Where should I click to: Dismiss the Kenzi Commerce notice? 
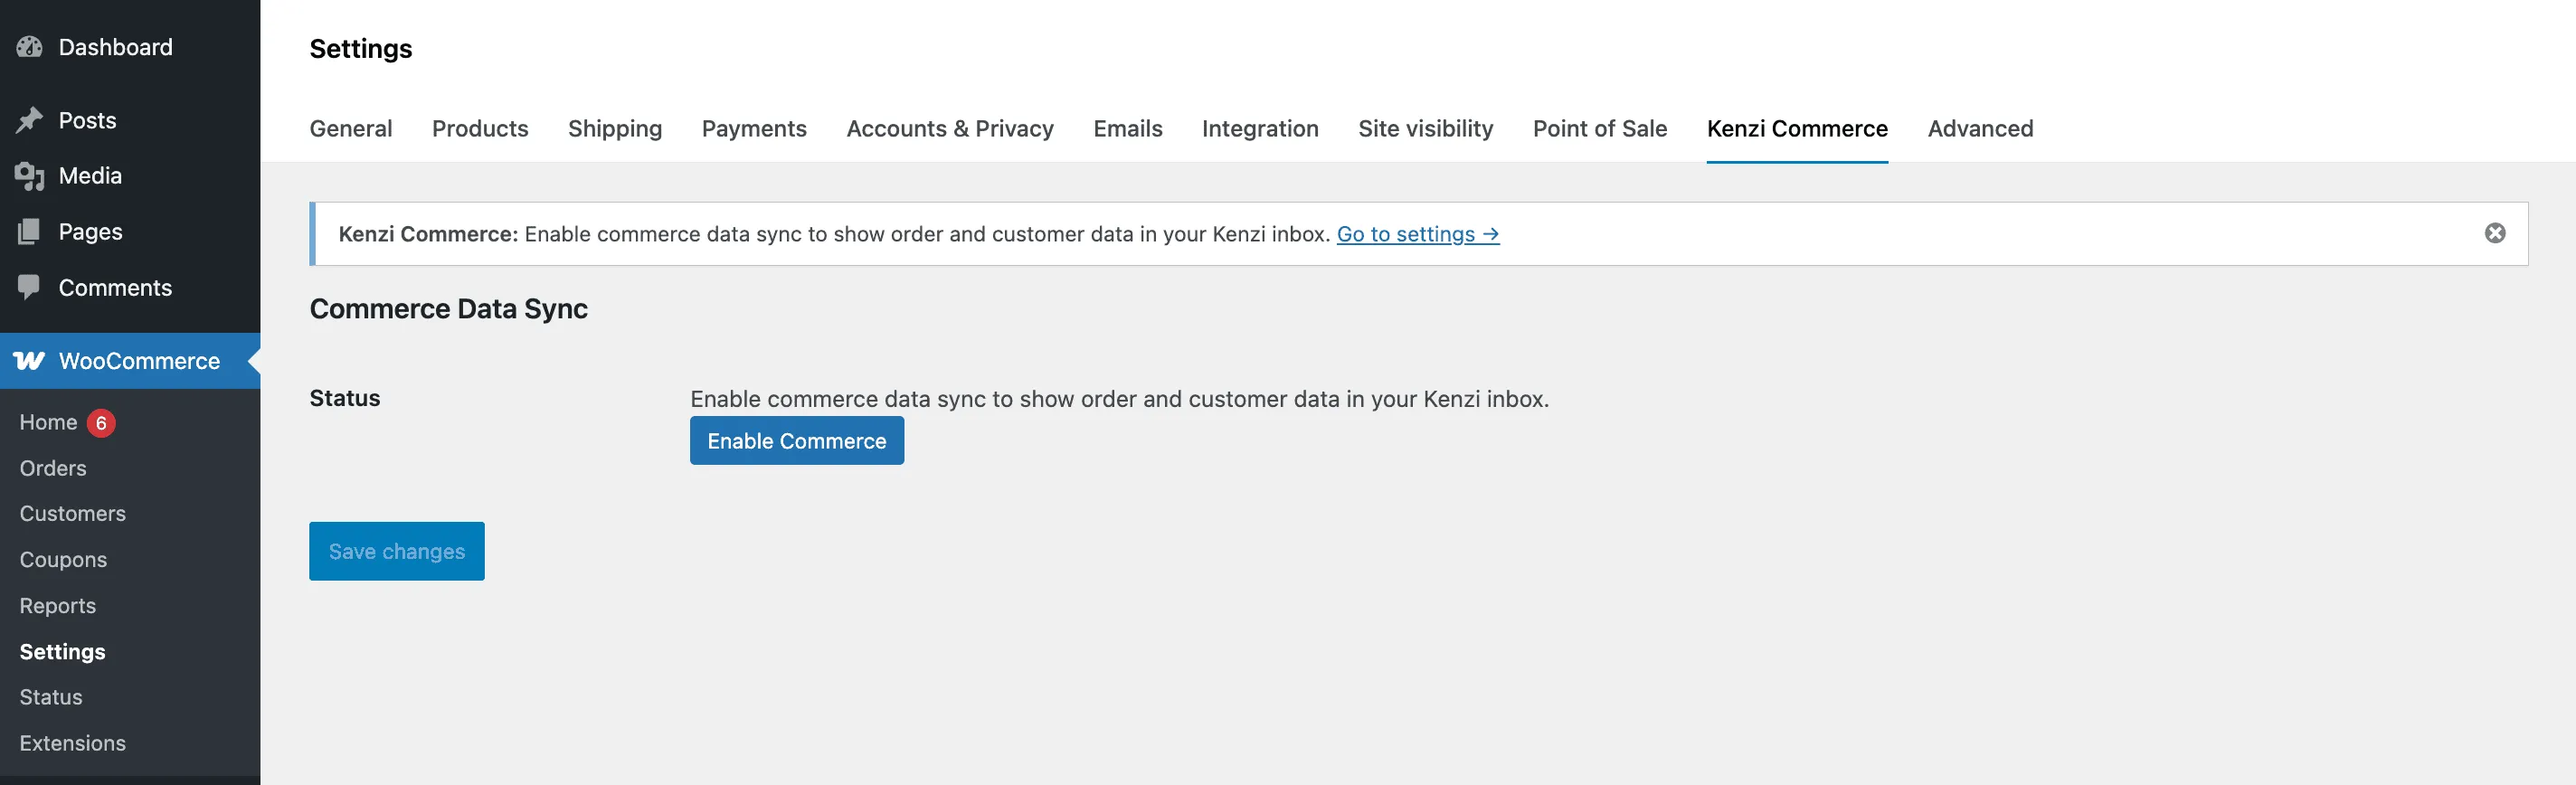(2494, 233)
